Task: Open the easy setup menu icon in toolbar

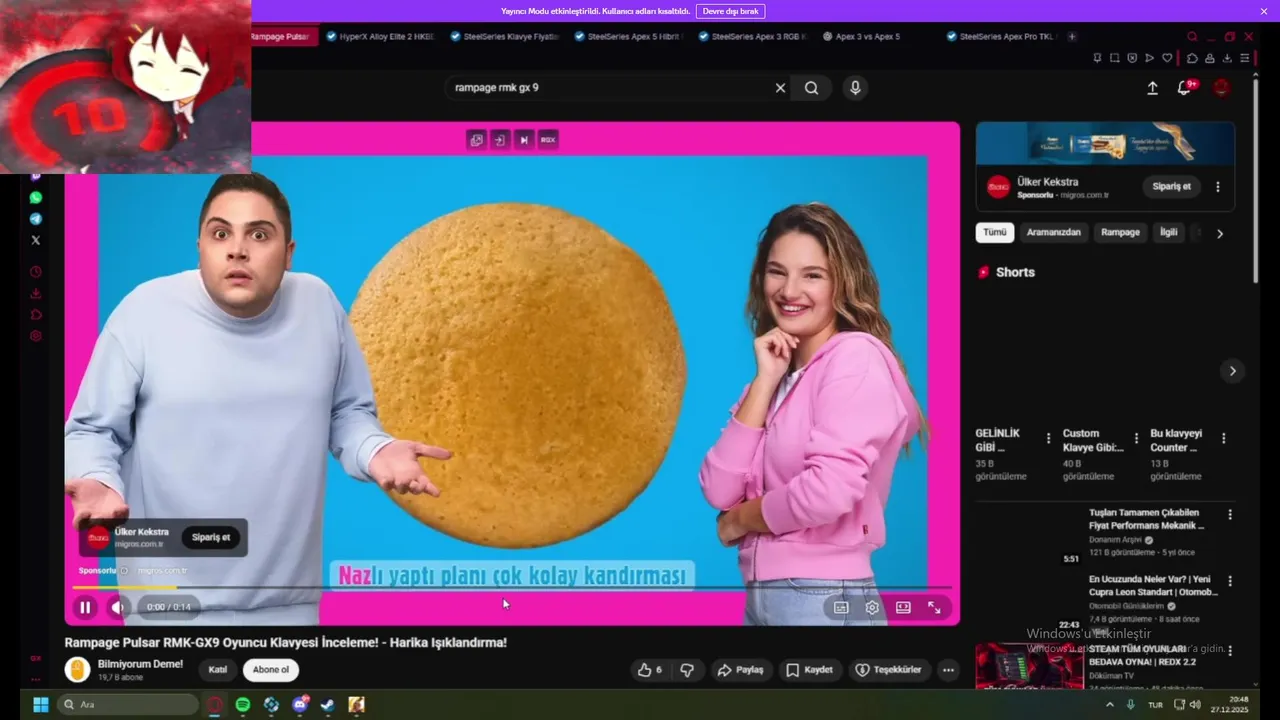Action: (x=1245, y=58)
